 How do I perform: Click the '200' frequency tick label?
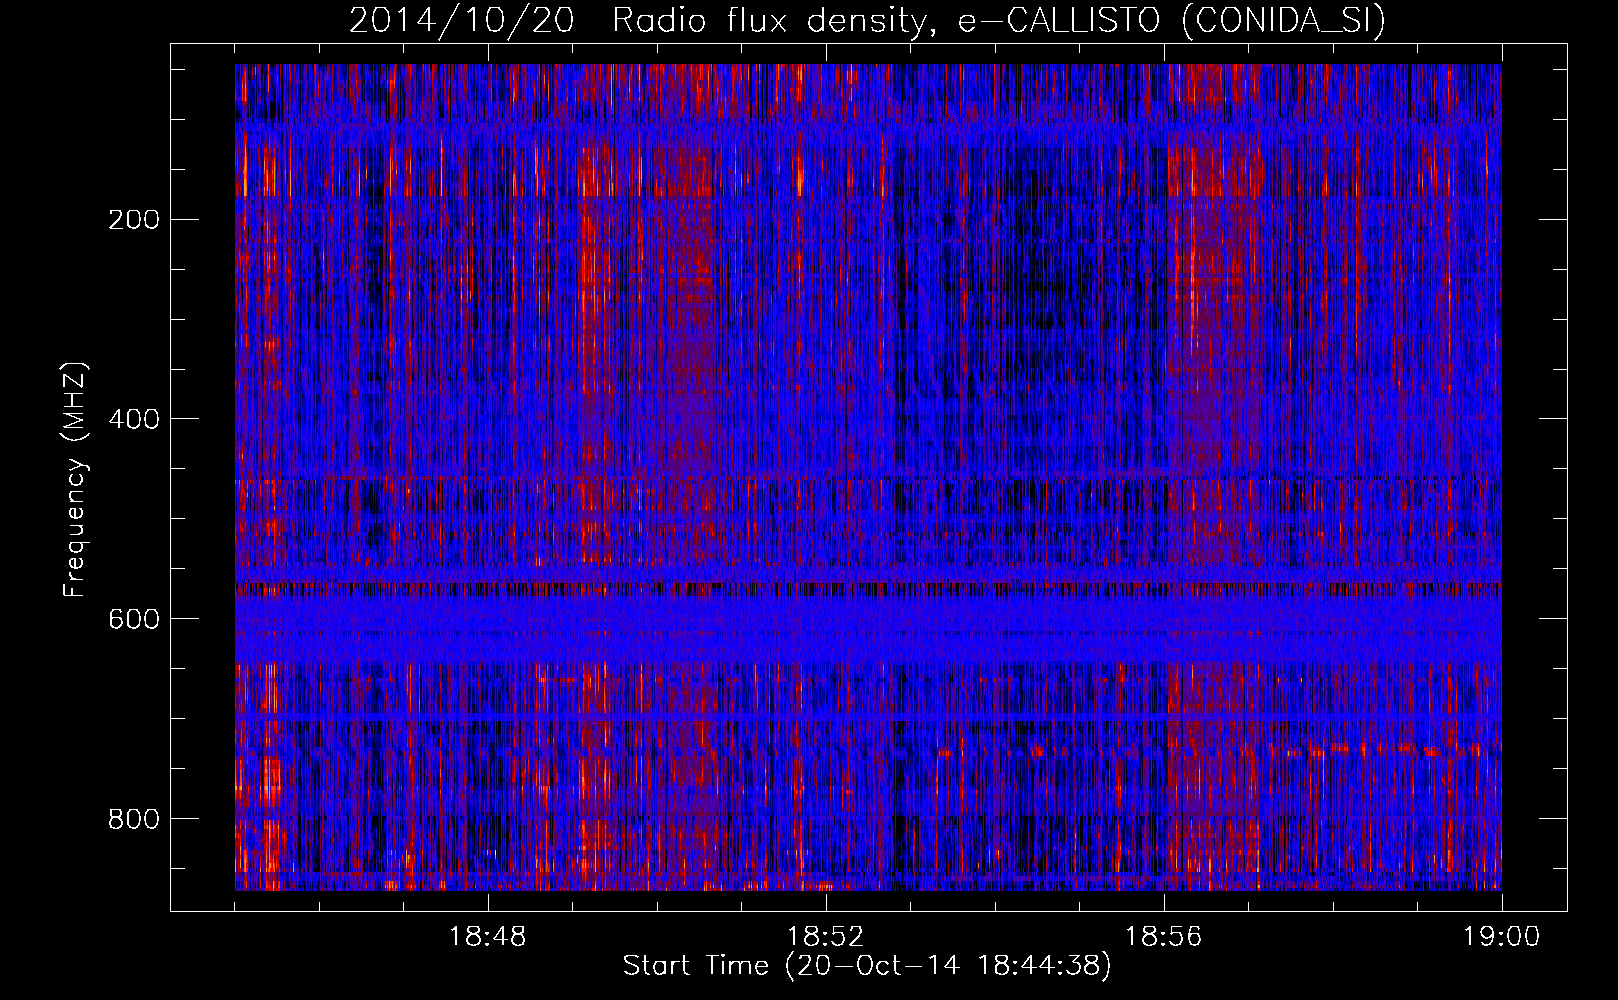pyautogui.click(x=134, y=219)
